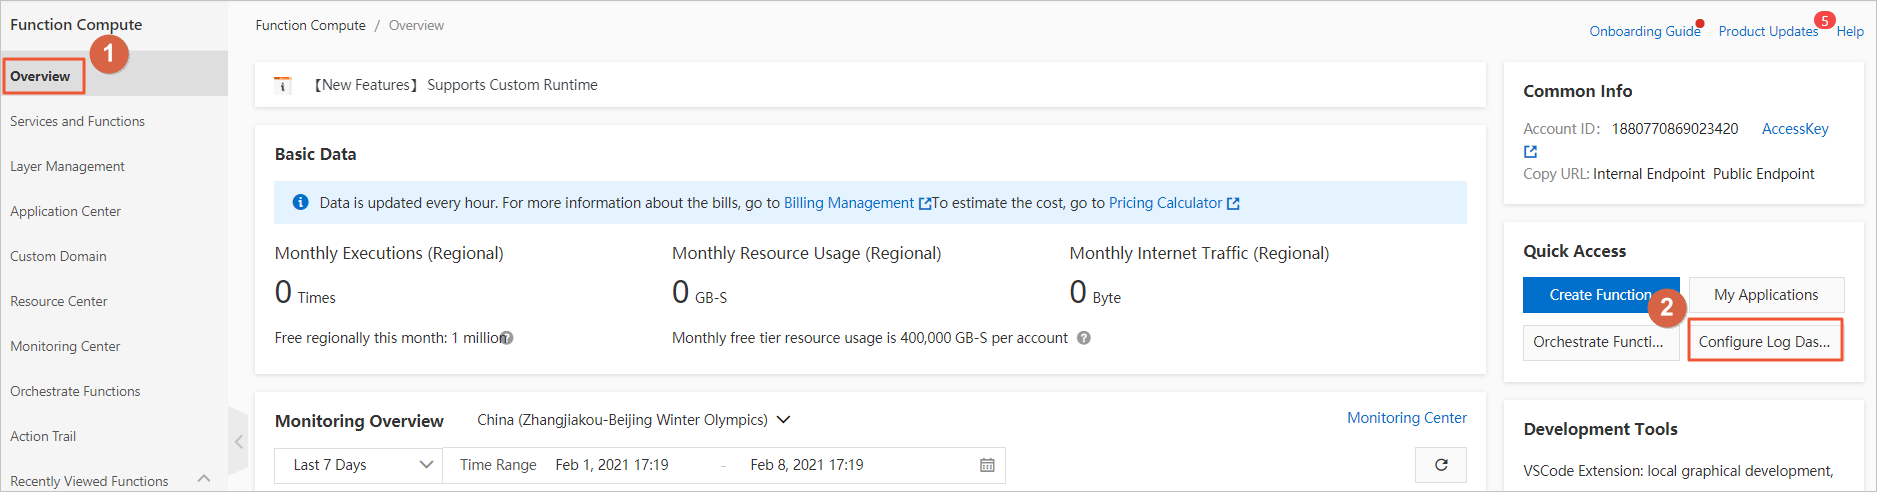This screenshot has height=492, width=1877.
Task: Collapse the sidebar with the arrow handle
Action: point(238,441)
